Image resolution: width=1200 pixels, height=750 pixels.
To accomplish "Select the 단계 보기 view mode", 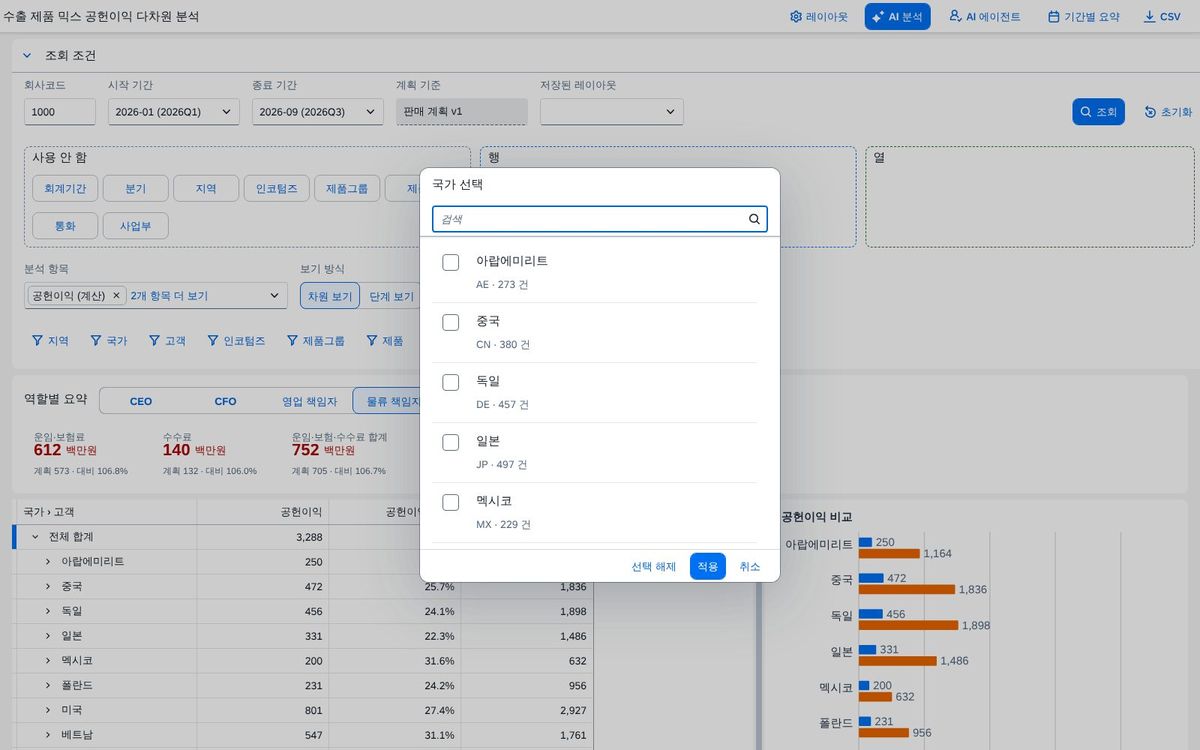I will (x=391, y=296).
